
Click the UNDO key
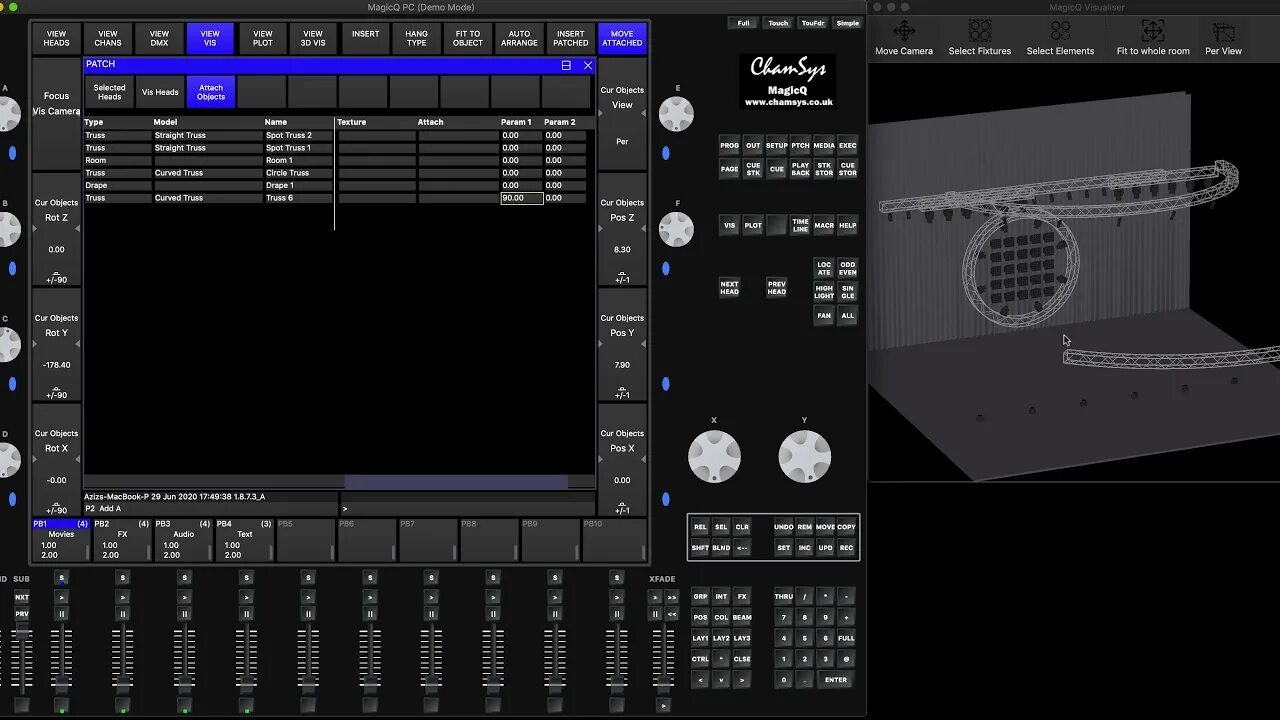click(783, 527)
